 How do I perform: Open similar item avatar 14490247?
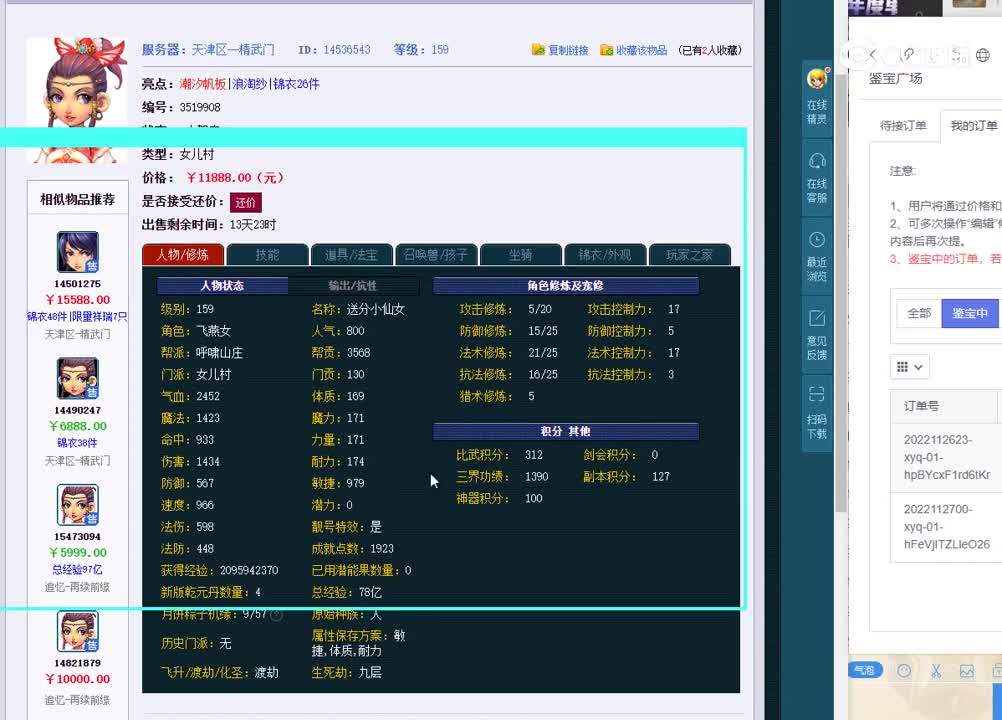pyautogui.click(x=77, y=379)
